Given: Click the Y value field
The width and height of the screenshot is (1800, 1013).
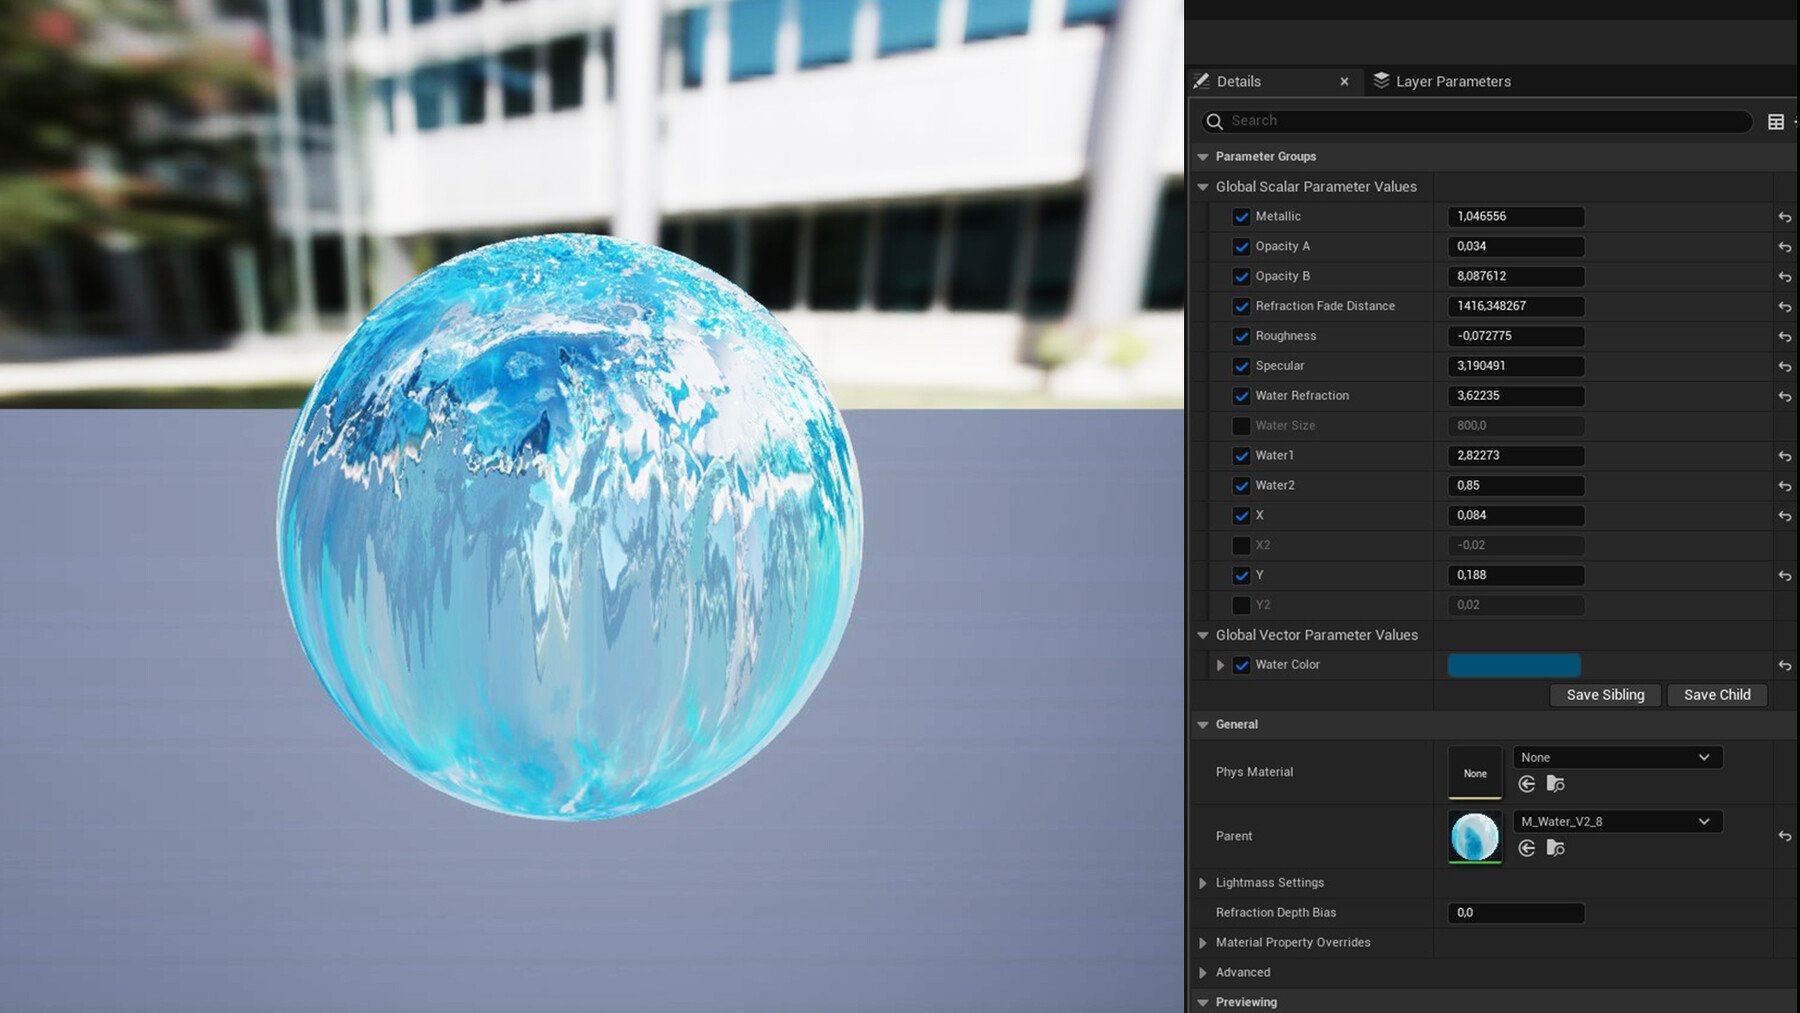Looking at the screenshot, I should pyautogui.click(x=1516, y=575).
